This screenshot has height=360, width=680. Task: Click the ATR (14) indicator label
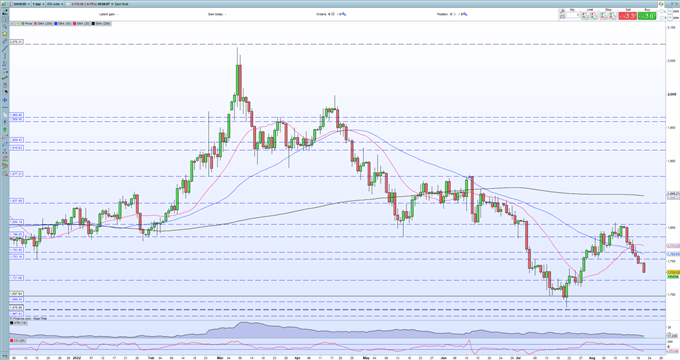pos(18,323)
